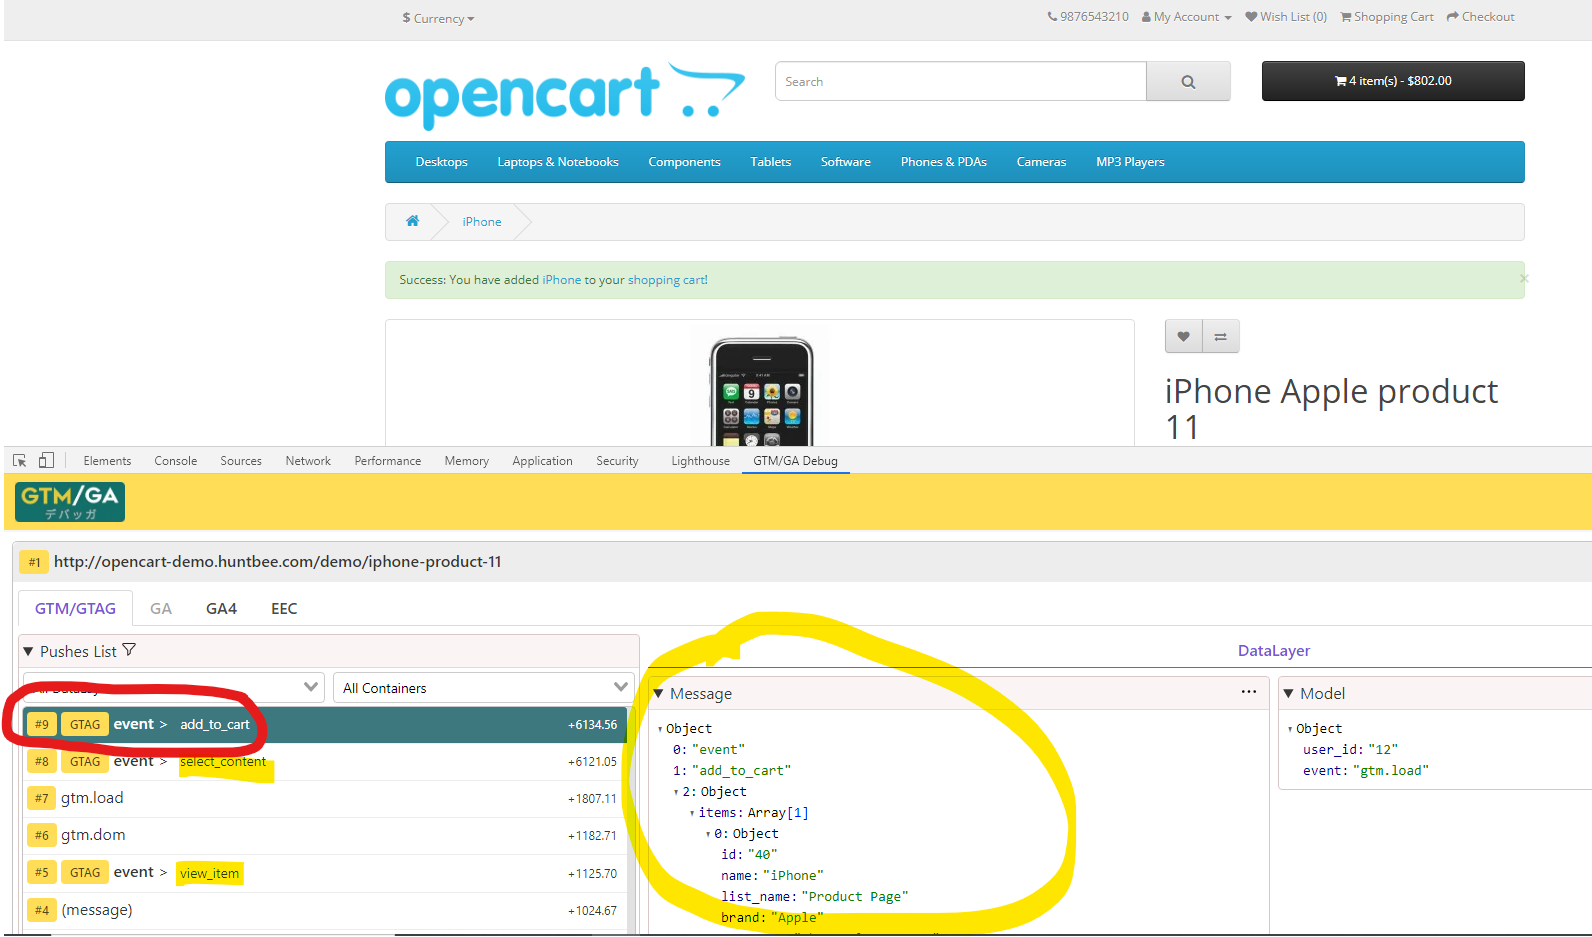
Task: Open the left filter dropdown above pushes
Action: tap(173, 688)
